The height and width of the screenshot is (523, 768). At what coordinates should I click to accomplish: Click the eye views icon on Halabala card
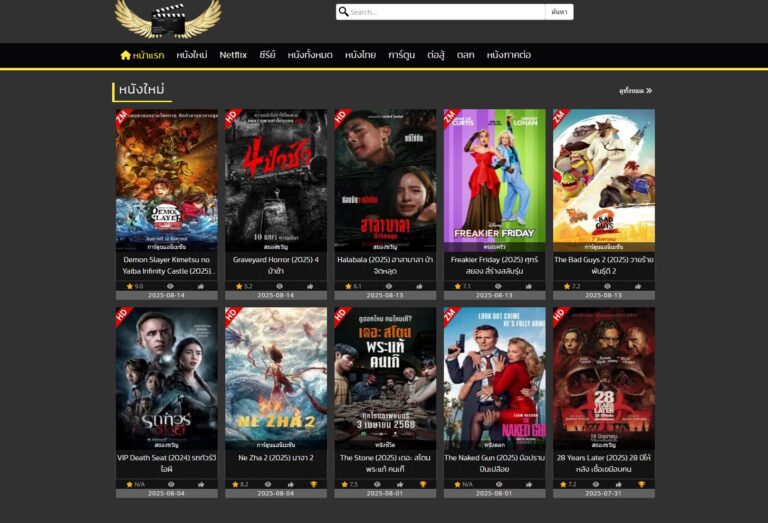point(388,286)
